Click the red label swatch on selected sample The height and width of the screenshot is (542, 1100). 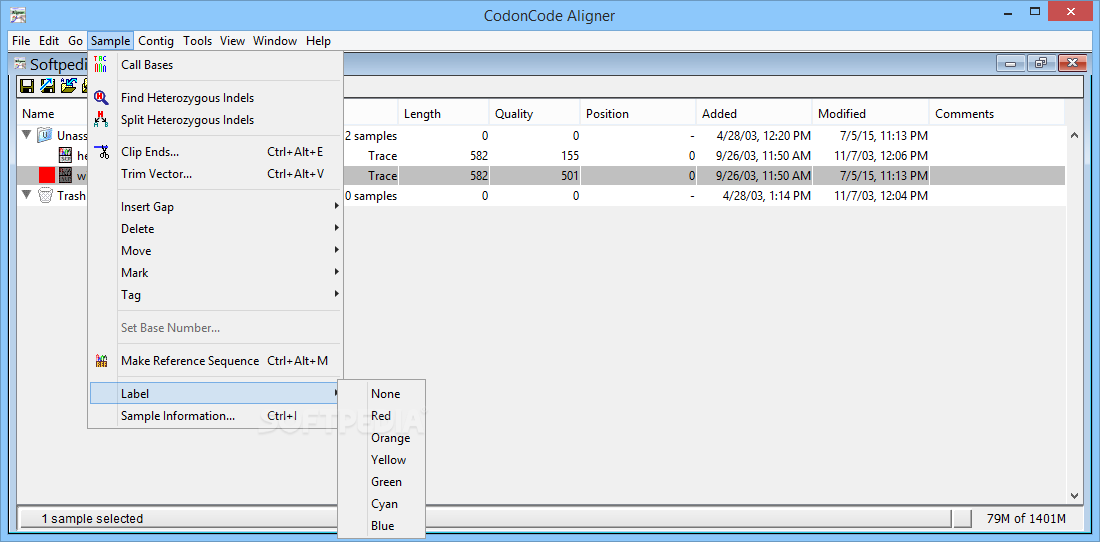[47, 175]
